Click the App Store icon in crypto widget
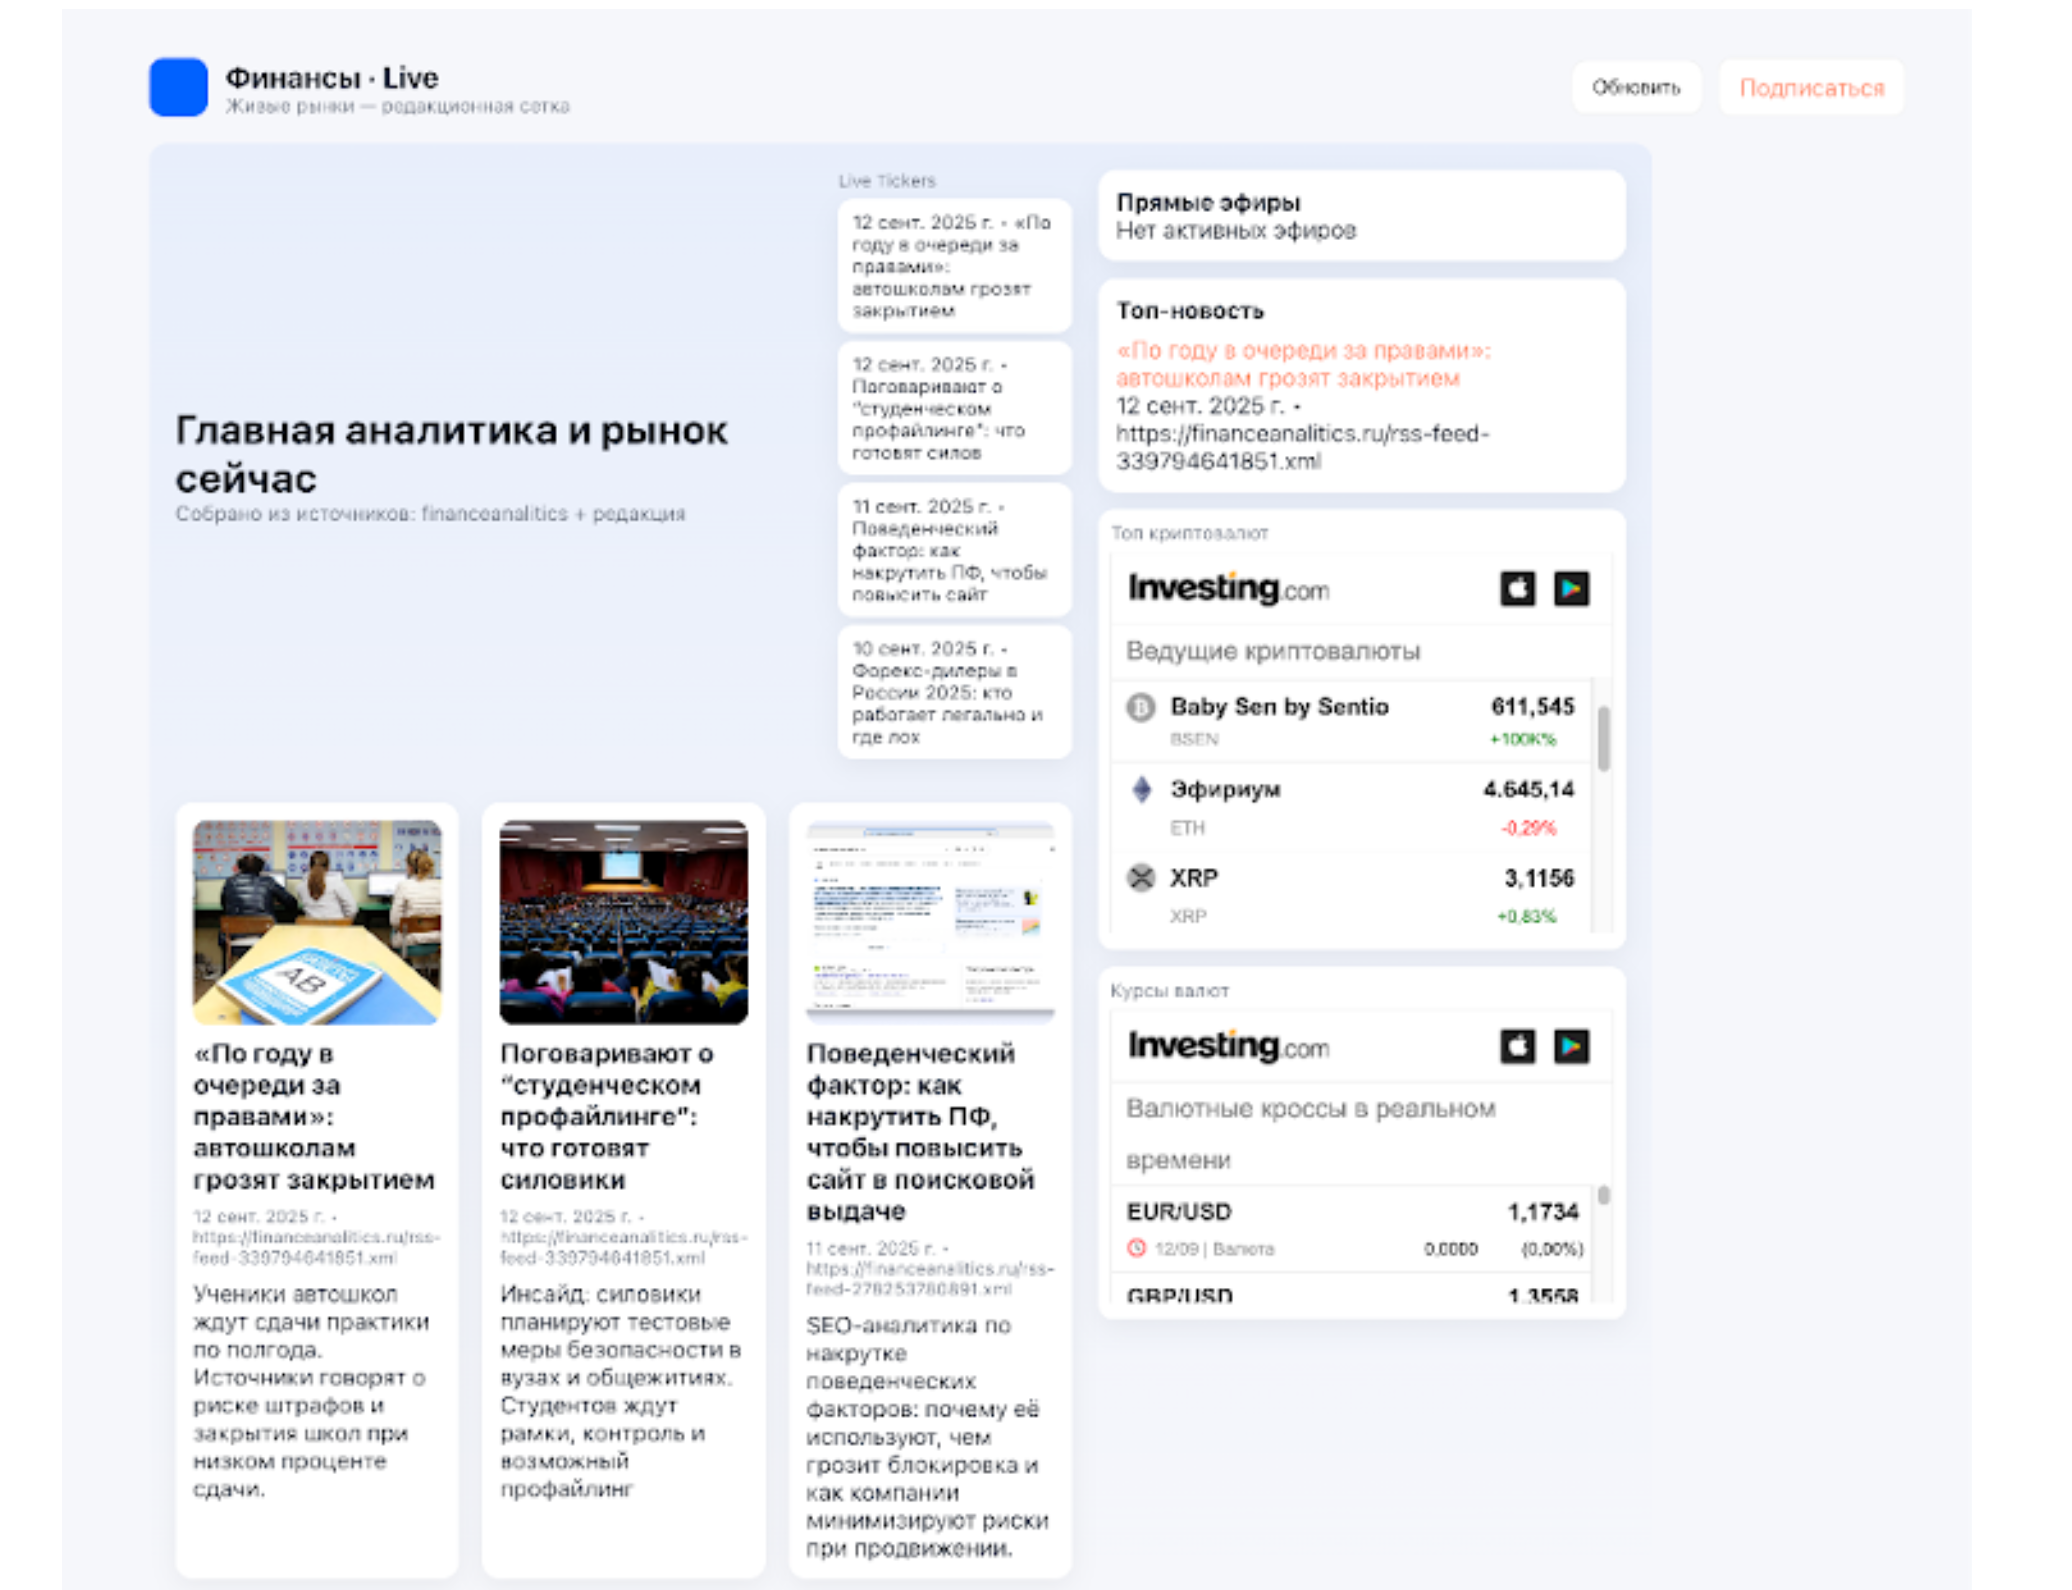 point(1519,589)
